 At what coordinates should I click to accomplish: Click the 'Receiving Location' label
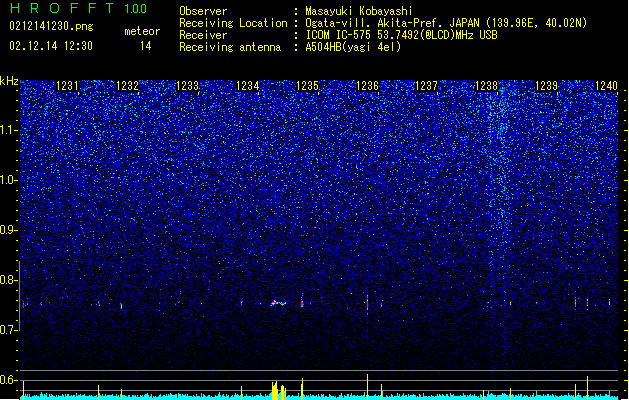(x=233, y=23)
